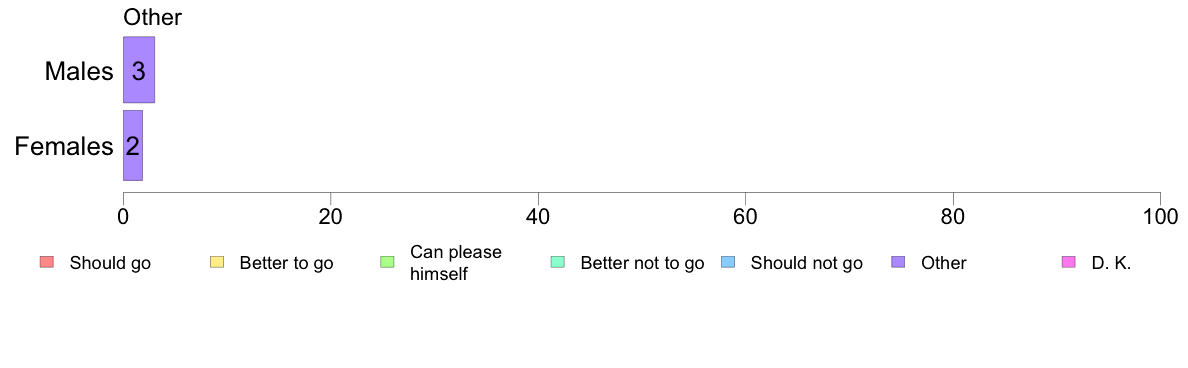Click the Can please himself legend label
Screen dimensions: 1188x368
click(455, 263)
